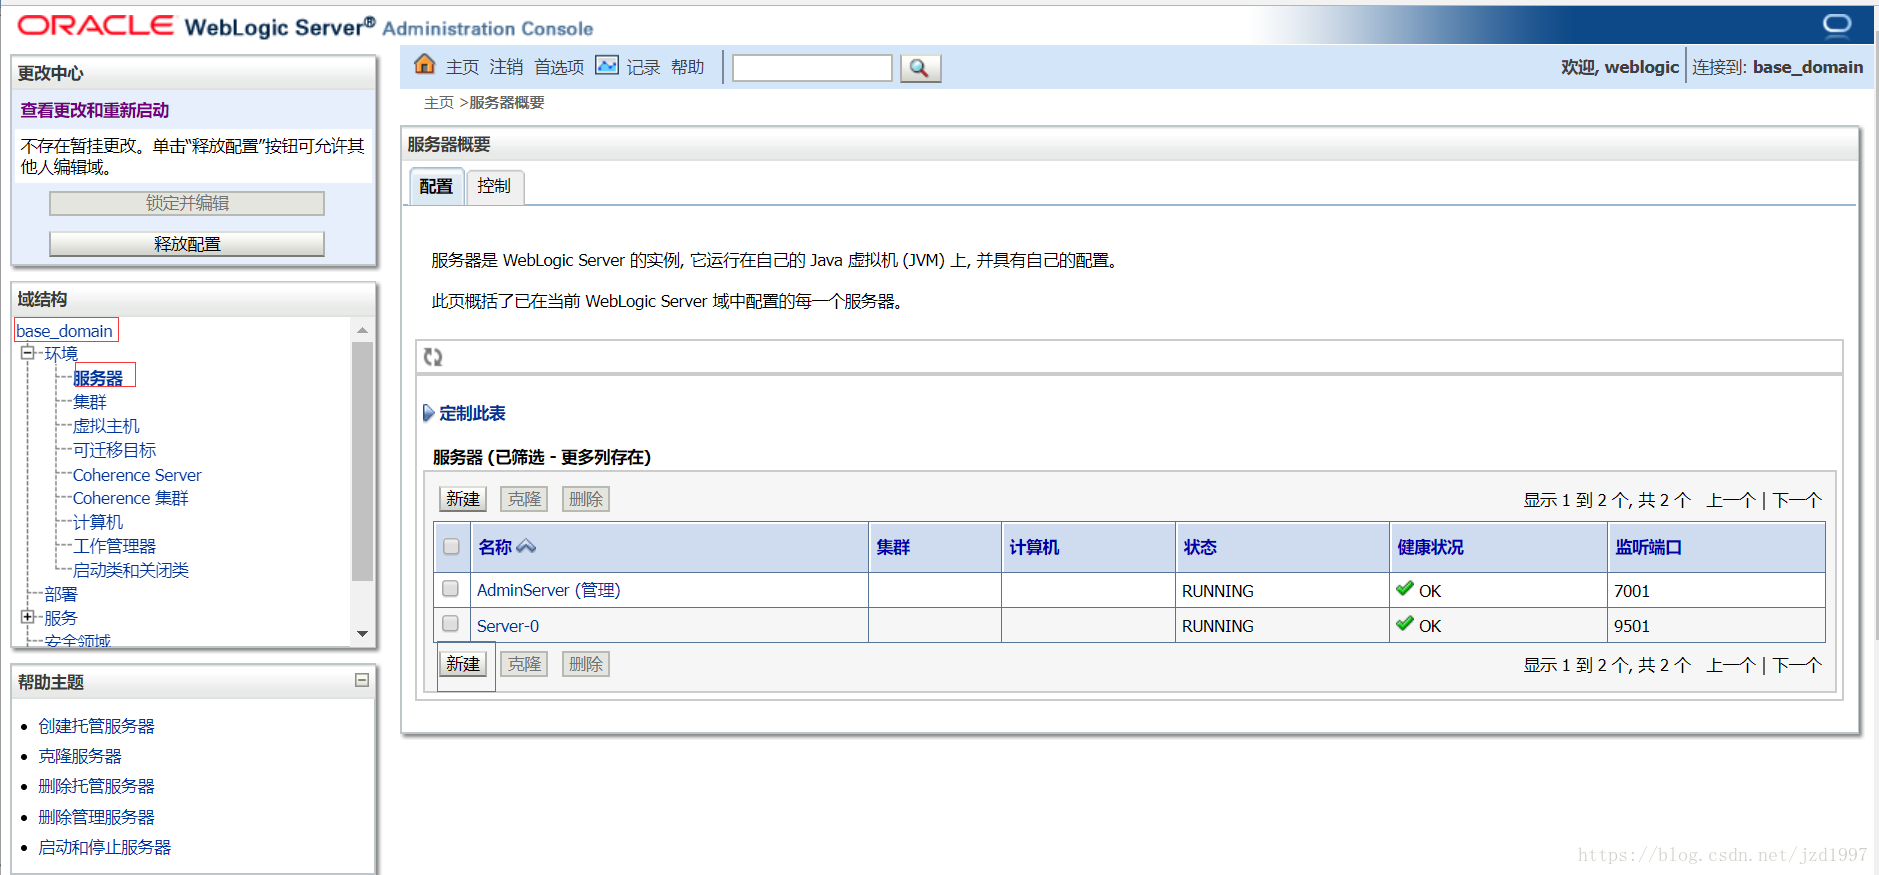Select base_domain in the domain tree
This screenshot has height=875, width=1879.
coord(65,331)
